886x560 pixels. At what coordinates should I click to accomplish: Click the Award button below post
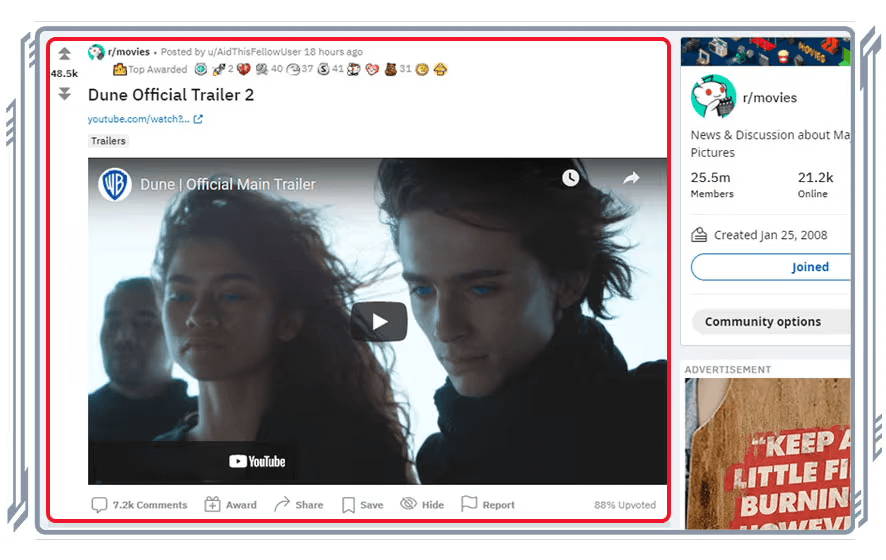pyautogui.click(x=231, y=505)
